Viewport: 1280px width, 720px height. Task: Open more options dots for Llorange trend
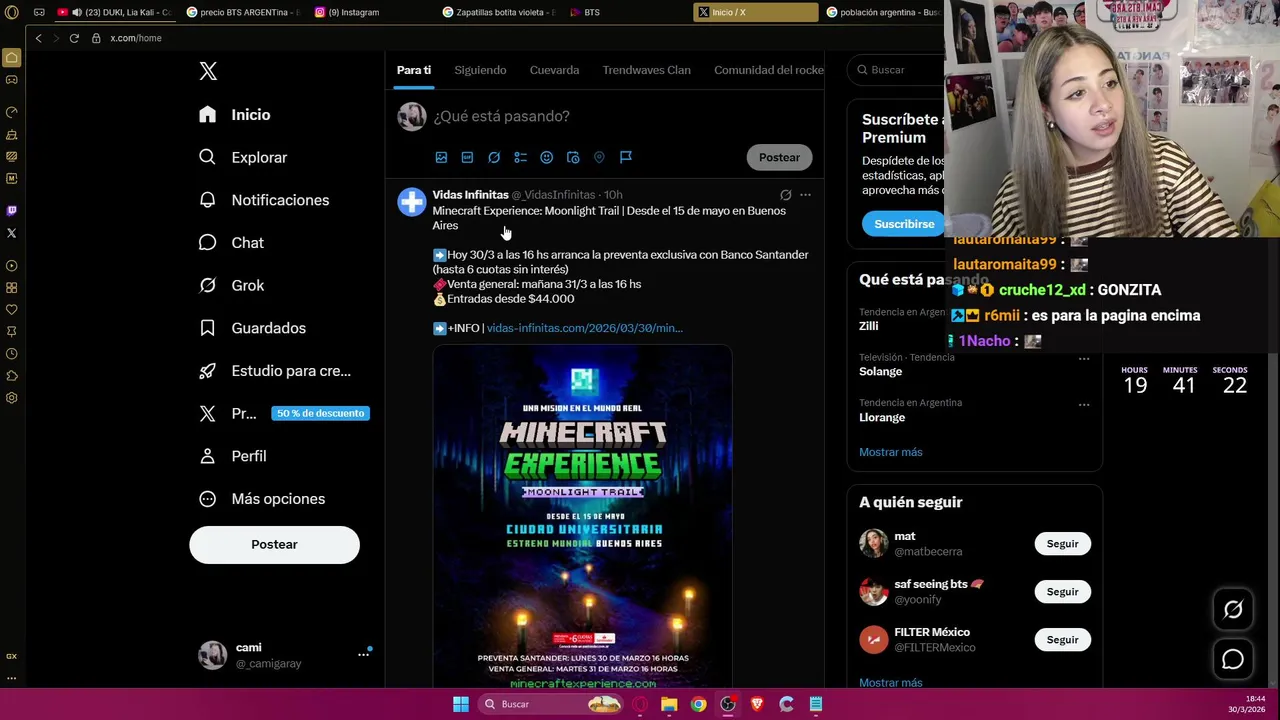click(1083, 405)
